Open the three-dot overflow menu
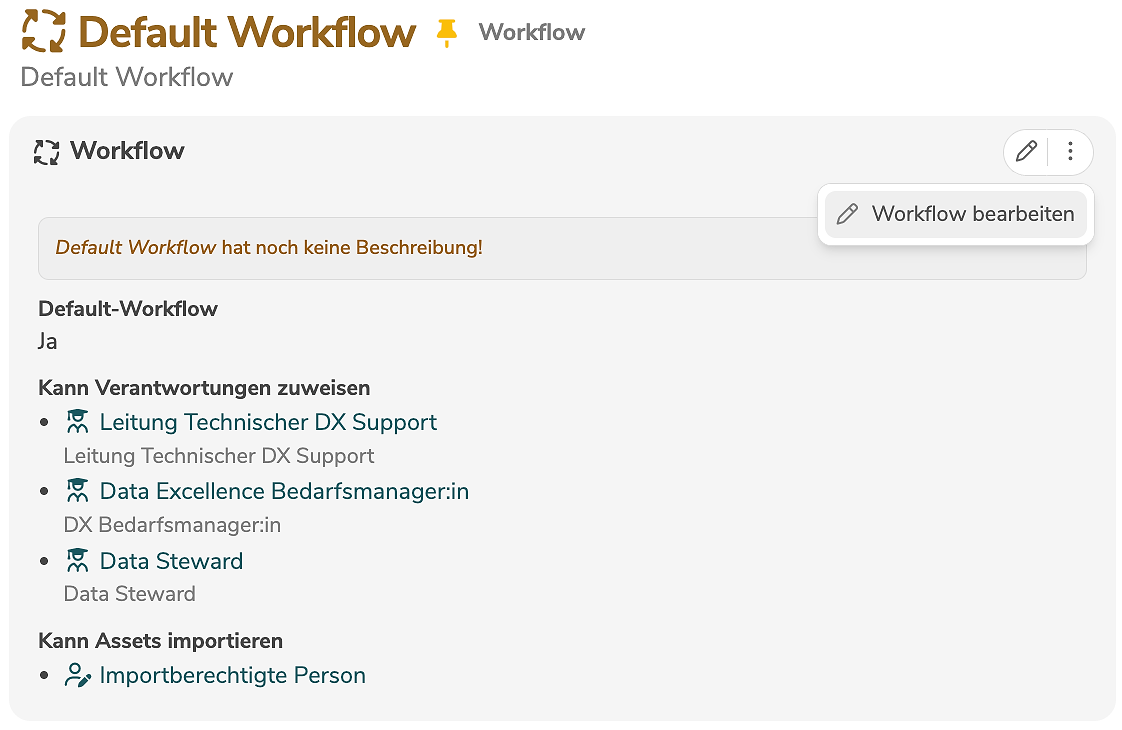Screen dimensions: 1122x730 click(x=1070, y=151)
